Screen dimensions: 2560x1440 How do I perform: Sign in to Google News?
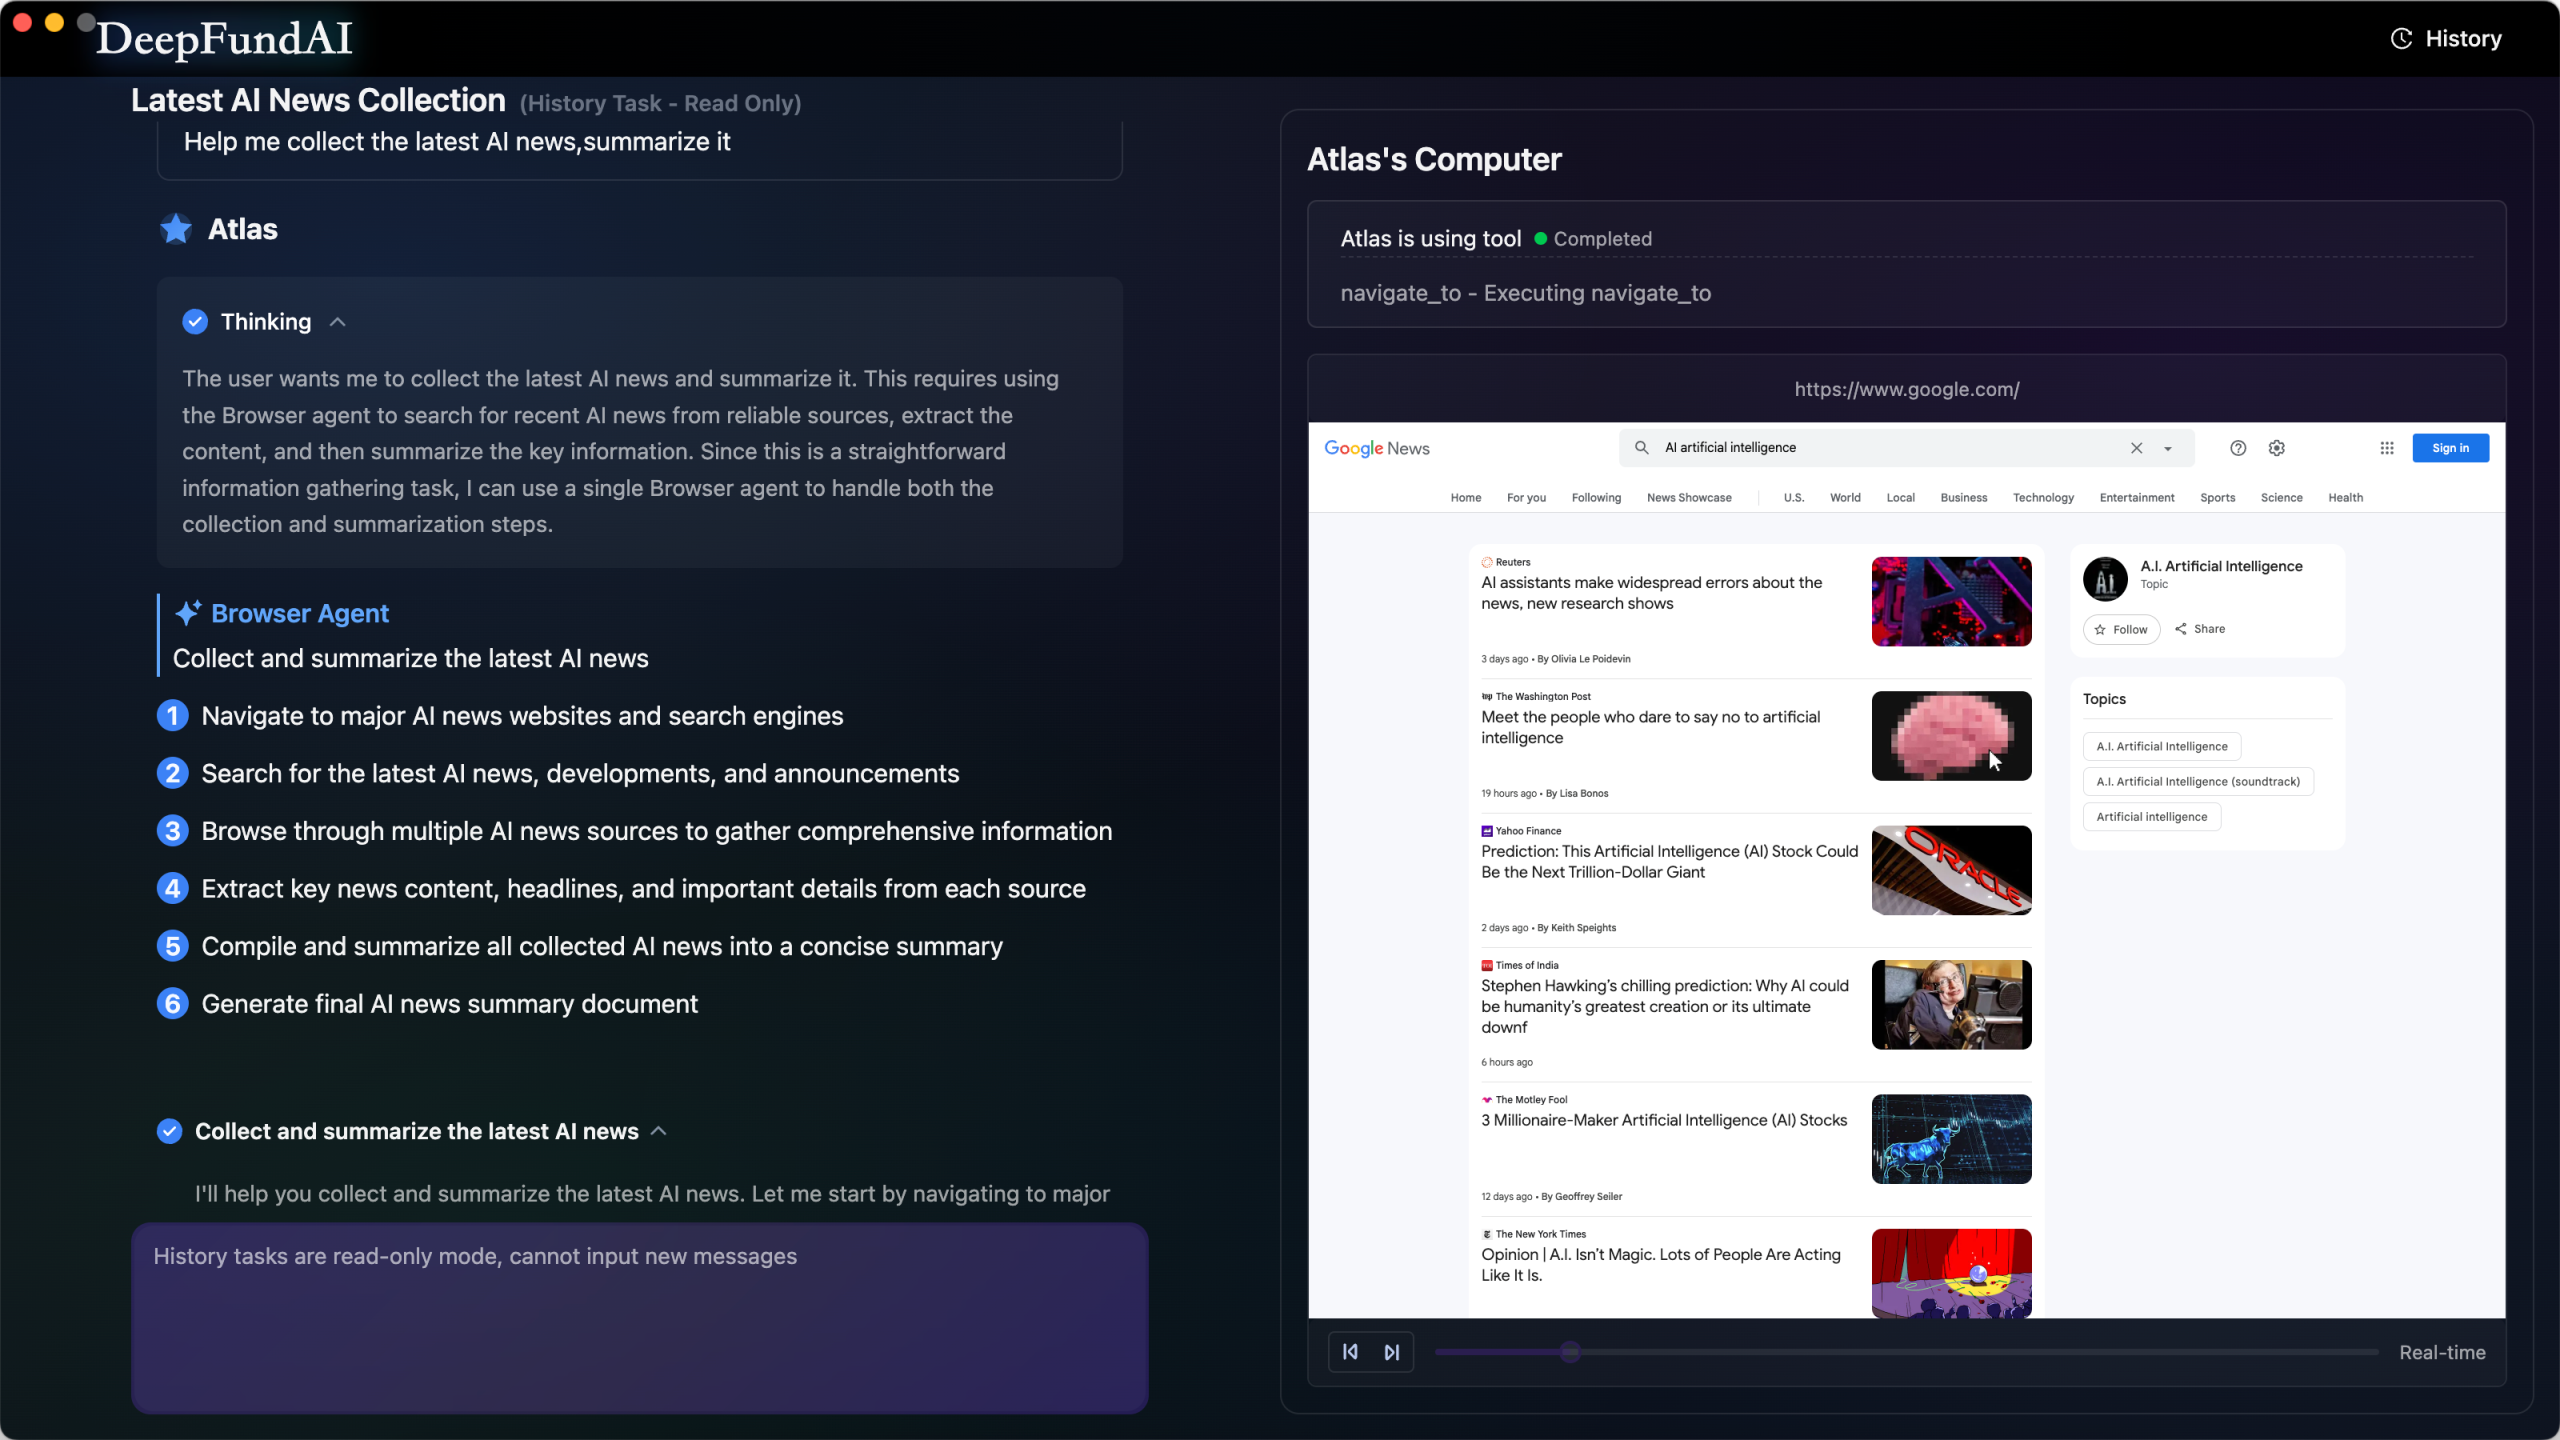[2450, 448]
